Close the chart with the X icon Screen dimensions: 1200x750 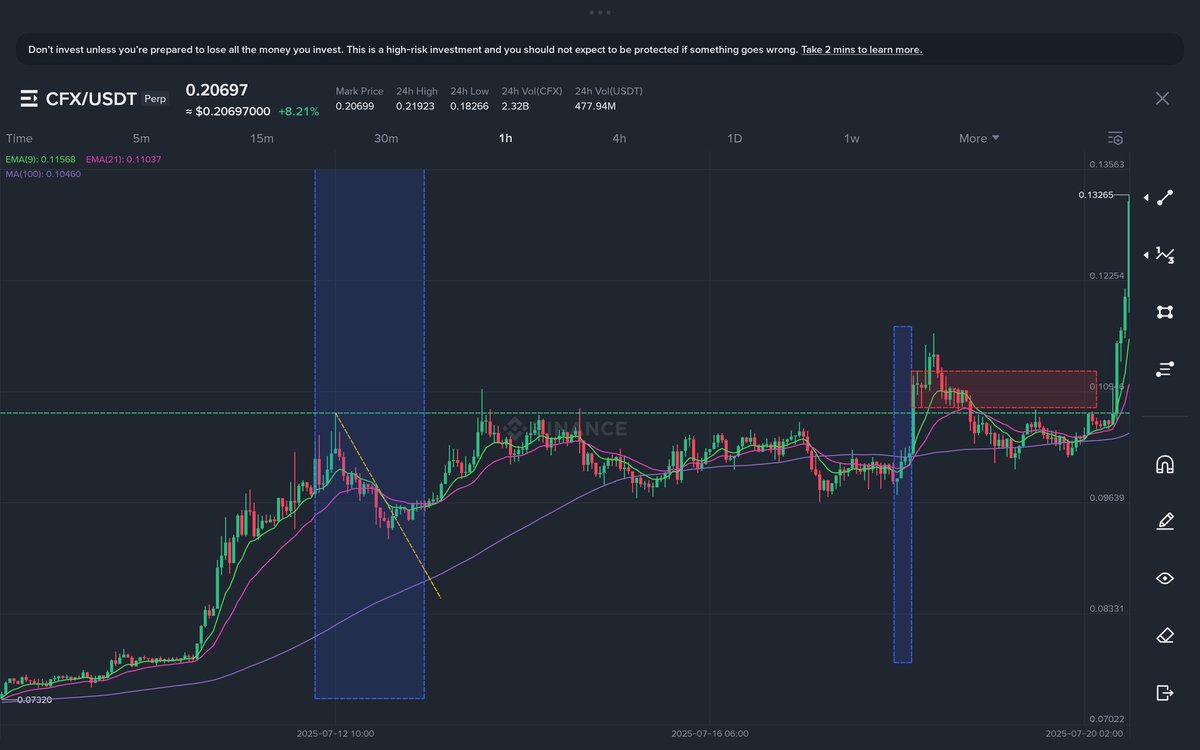pyautogui.click(x=1162, y=98)
